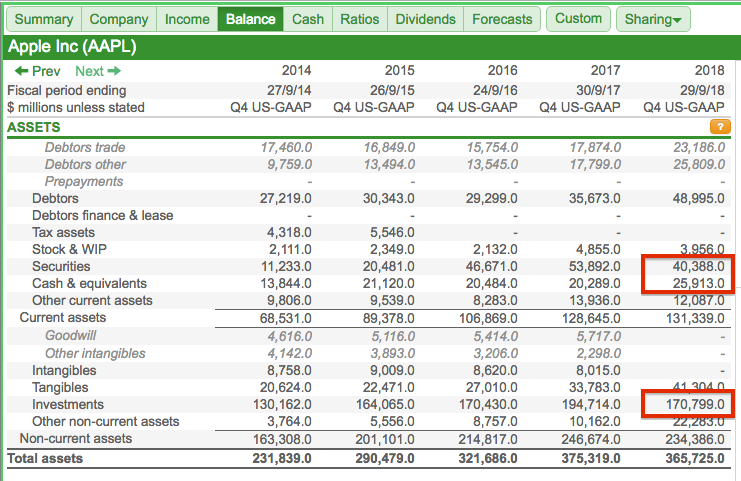741x481 pixels.
Task: Click Tax assets 2015 value 5,546.0
Action: click(x=392, y=232)
